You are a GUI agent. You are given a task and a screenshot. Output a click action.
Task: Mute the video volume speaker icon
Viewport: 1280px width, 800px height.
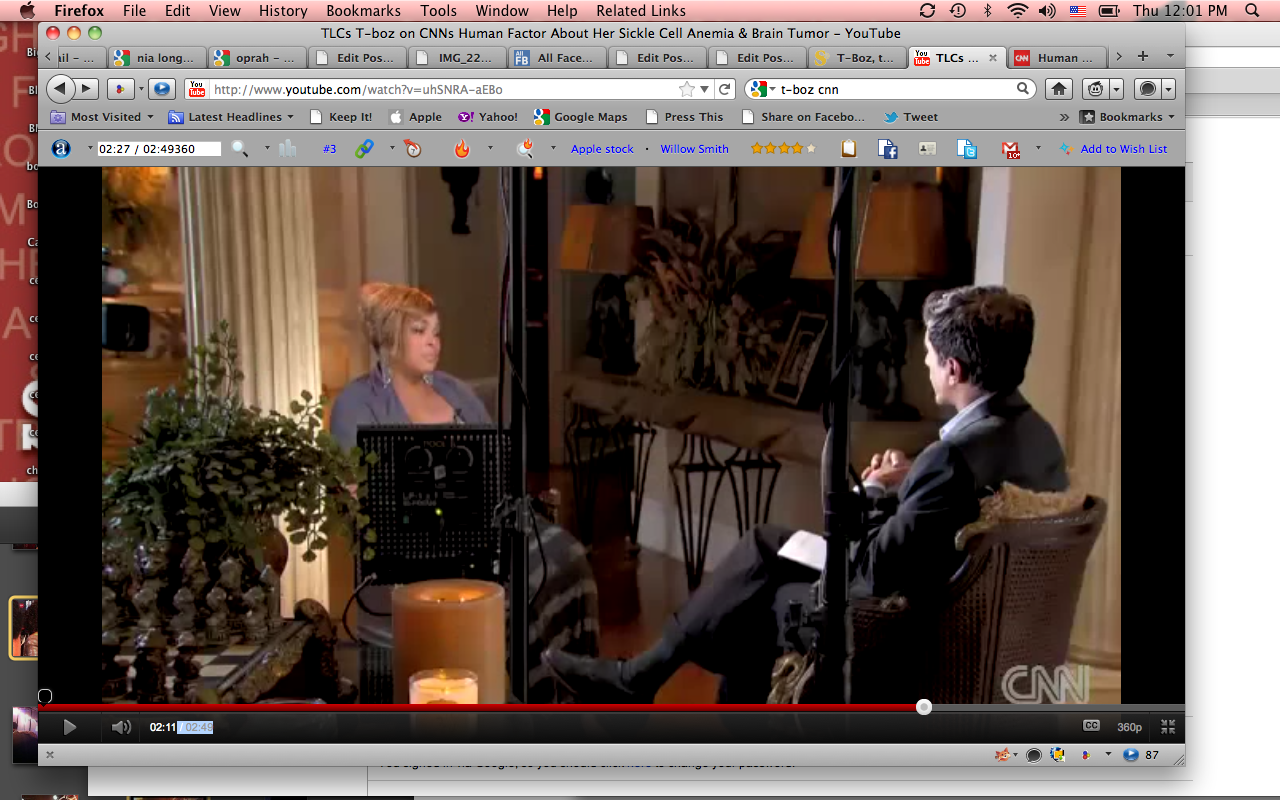(121, 727)
